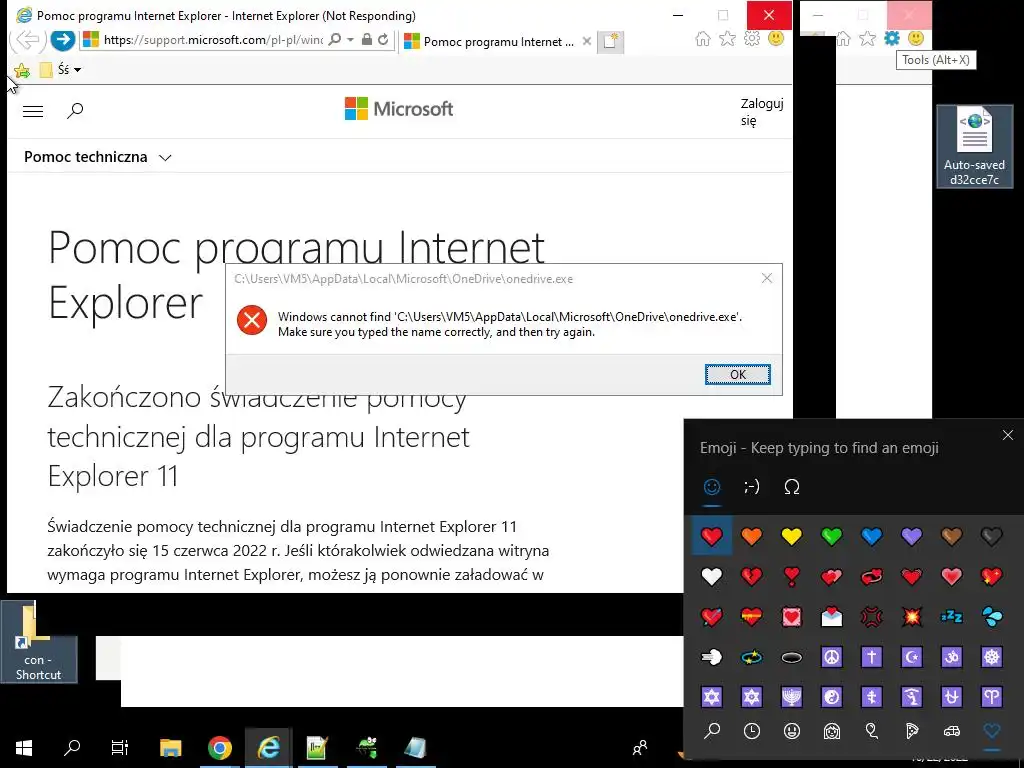Pick the green heart emoji
This screenshot has width=1024, height=768.
[x=831, y=536]
